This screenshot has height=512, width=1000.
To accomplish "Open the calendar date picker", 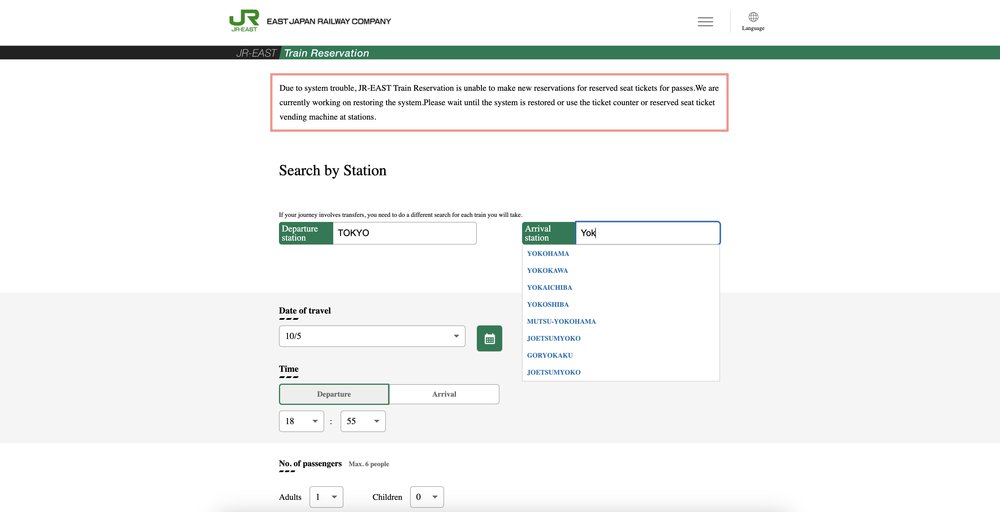I will pyautogui.click(x=489, y=338).
